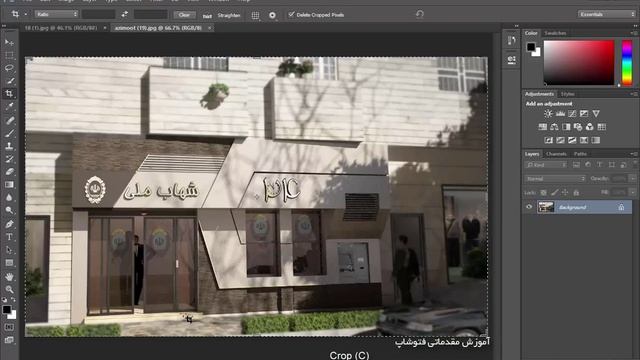Select the Zoom tool

coord(9,289)
